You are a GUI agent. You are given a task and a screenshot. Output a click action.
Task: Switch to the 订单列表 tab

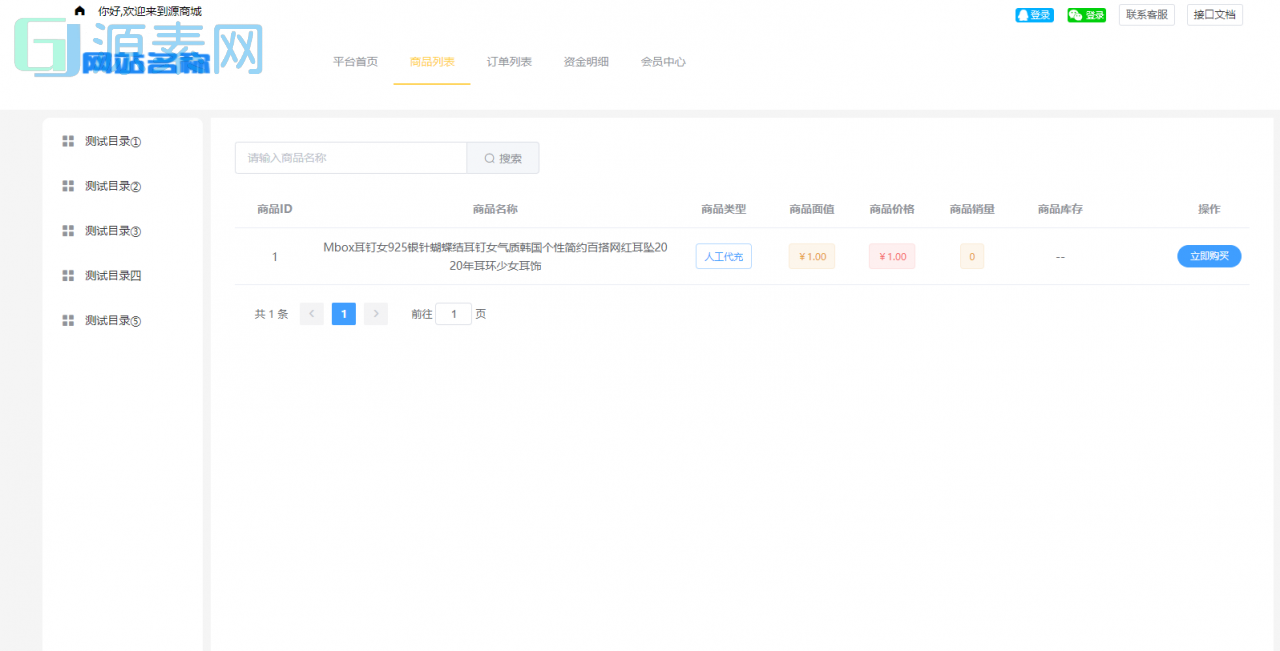pos(508,61)
